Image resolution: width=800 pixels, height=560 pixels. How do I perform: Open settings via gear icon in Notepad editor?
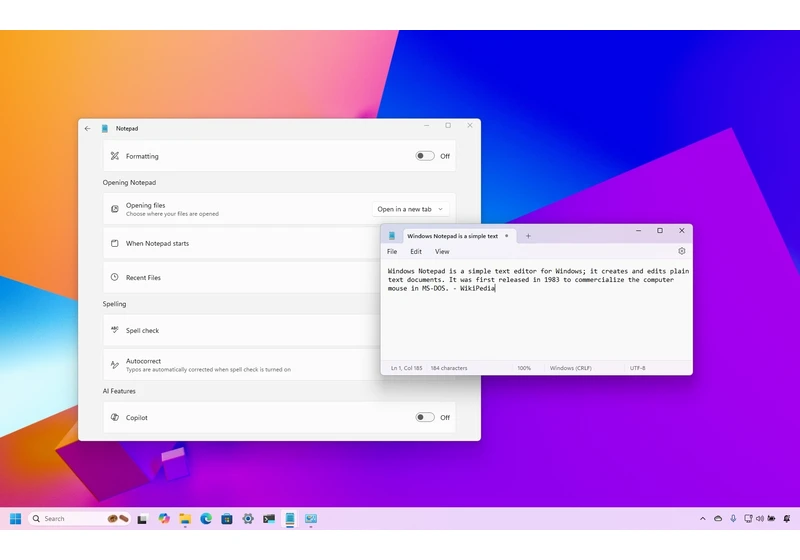682,251
